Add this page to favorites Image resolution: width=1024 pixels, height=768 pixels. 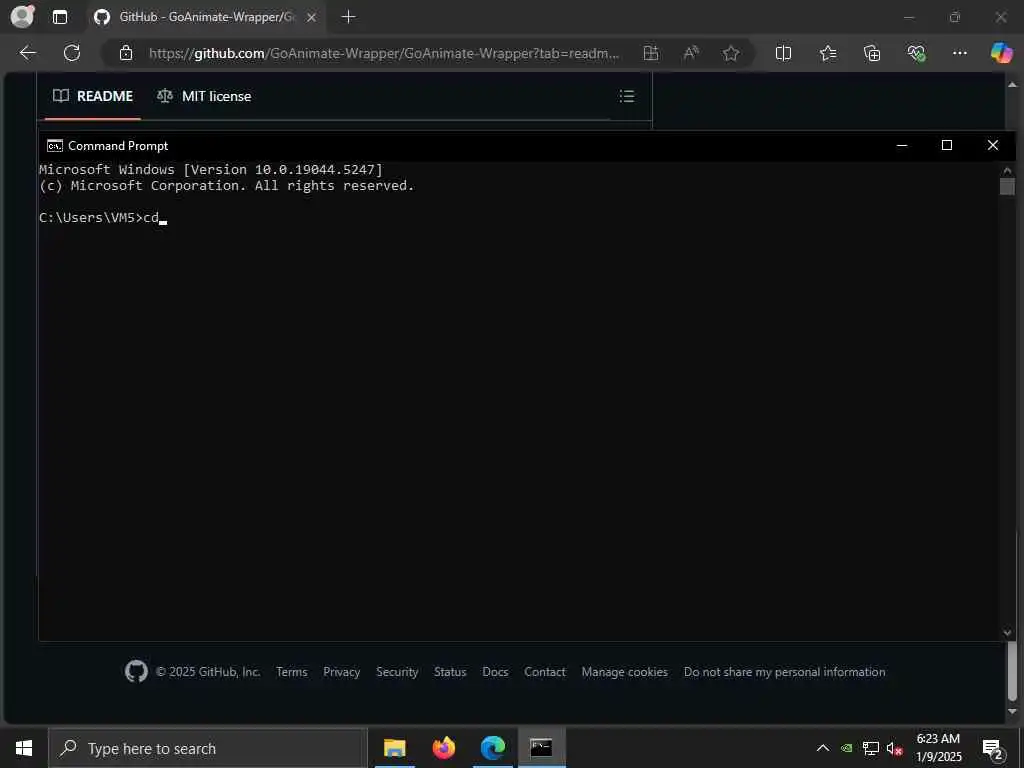click(x=731, y=54)
